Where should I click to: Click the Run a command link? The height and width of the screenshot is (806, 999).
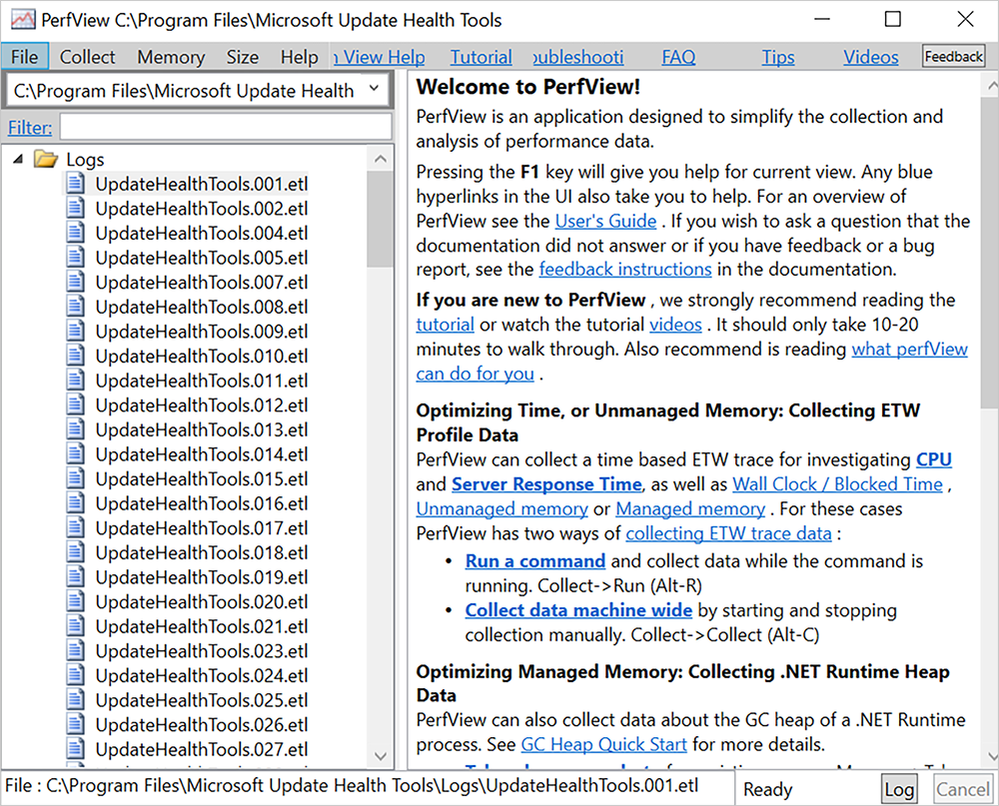click(535, 561)
